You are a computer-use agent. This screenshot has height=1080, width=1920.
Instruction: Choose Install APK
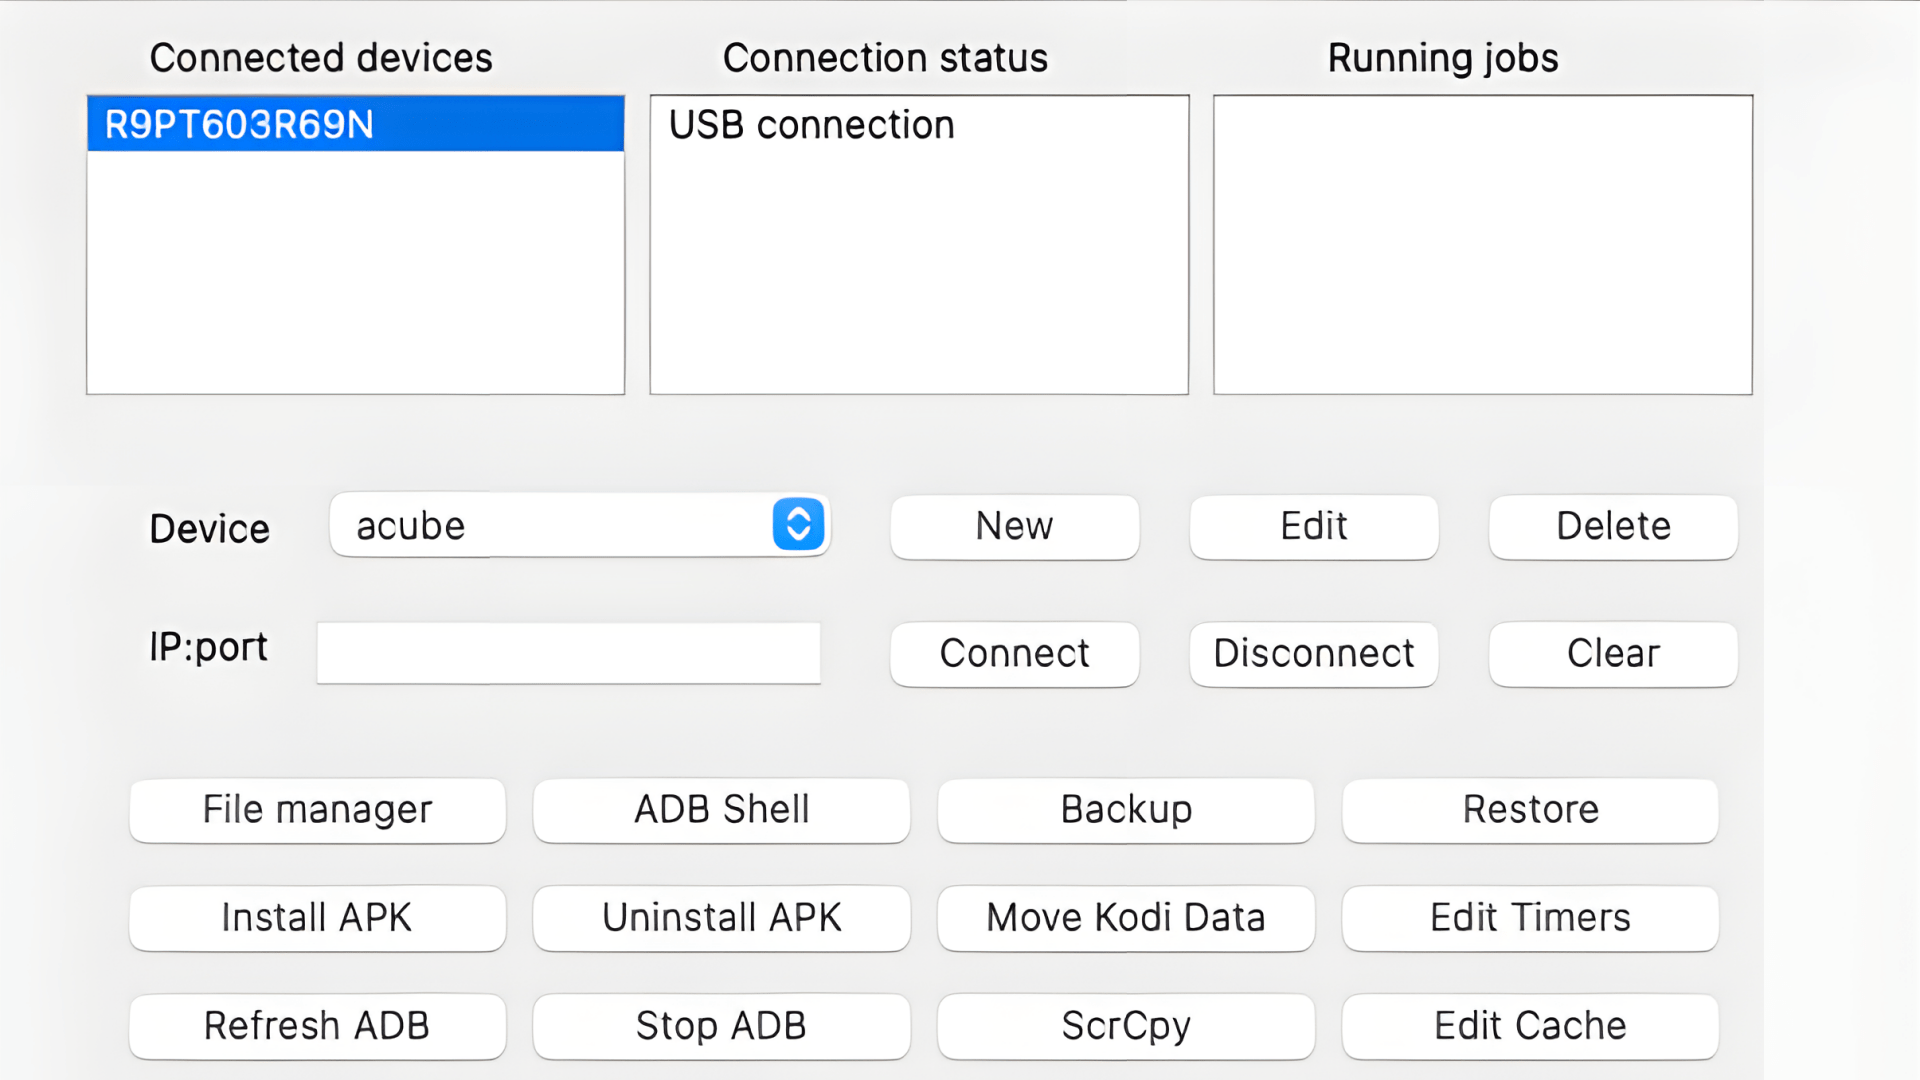(x=317, y=918)
